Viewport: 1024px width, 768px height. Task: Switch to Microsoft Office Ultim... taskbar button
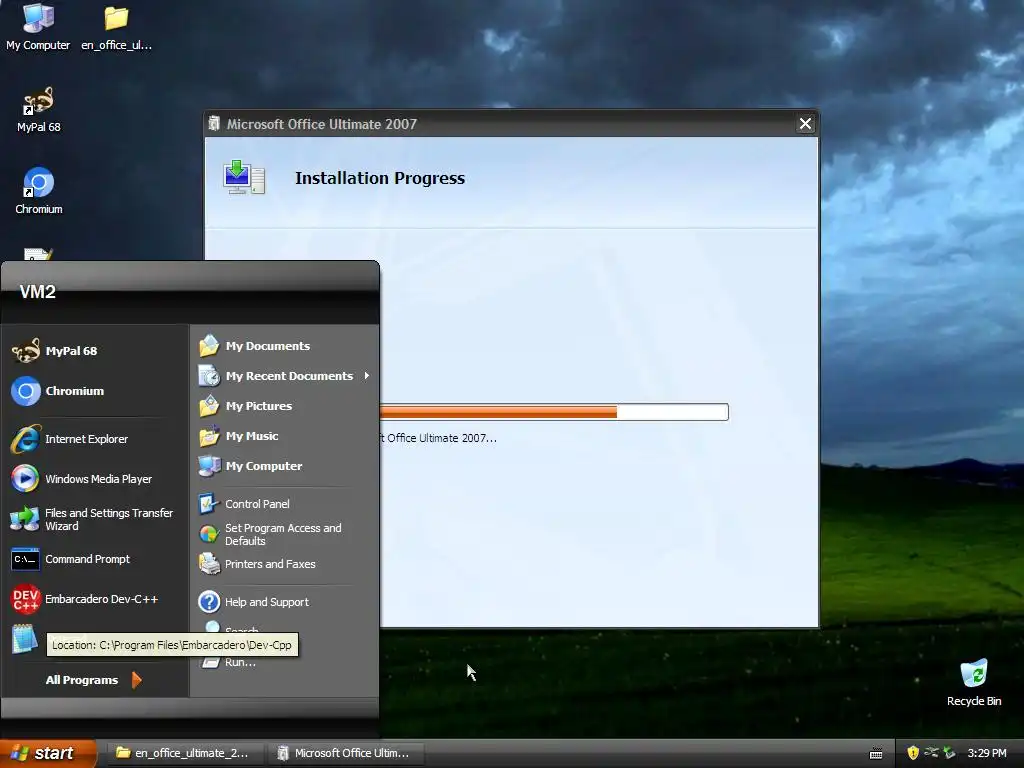point(346,753)
